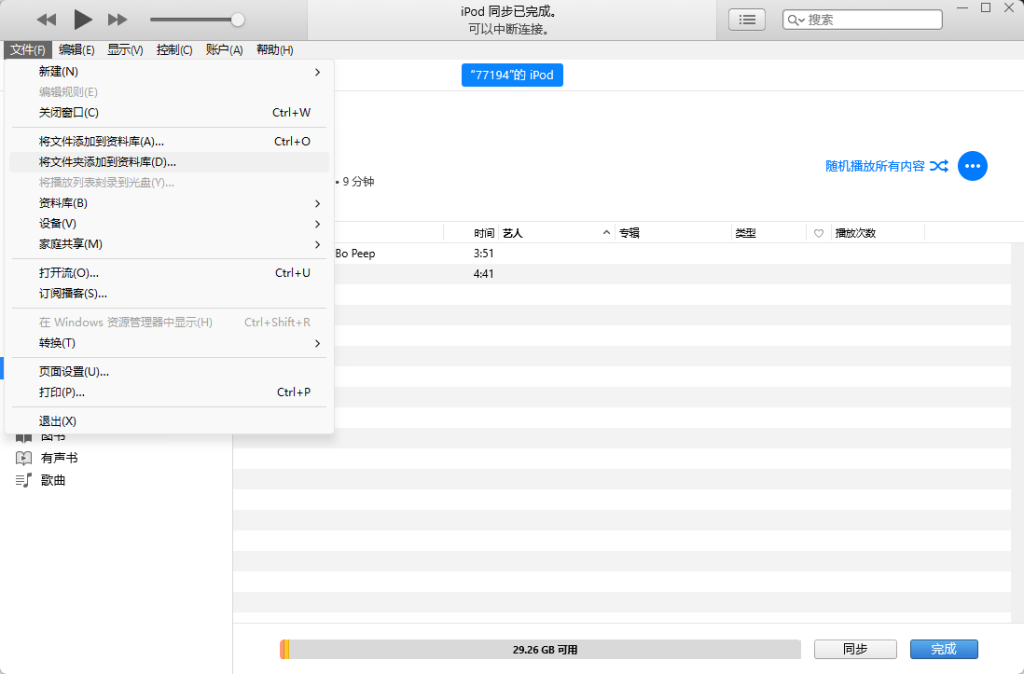The height and width of the screenshot is (674, 1024).
Task: Click the shuffle icon beside 随机播放所有内容
Action: pyautogui.click(x=938, y=166)
